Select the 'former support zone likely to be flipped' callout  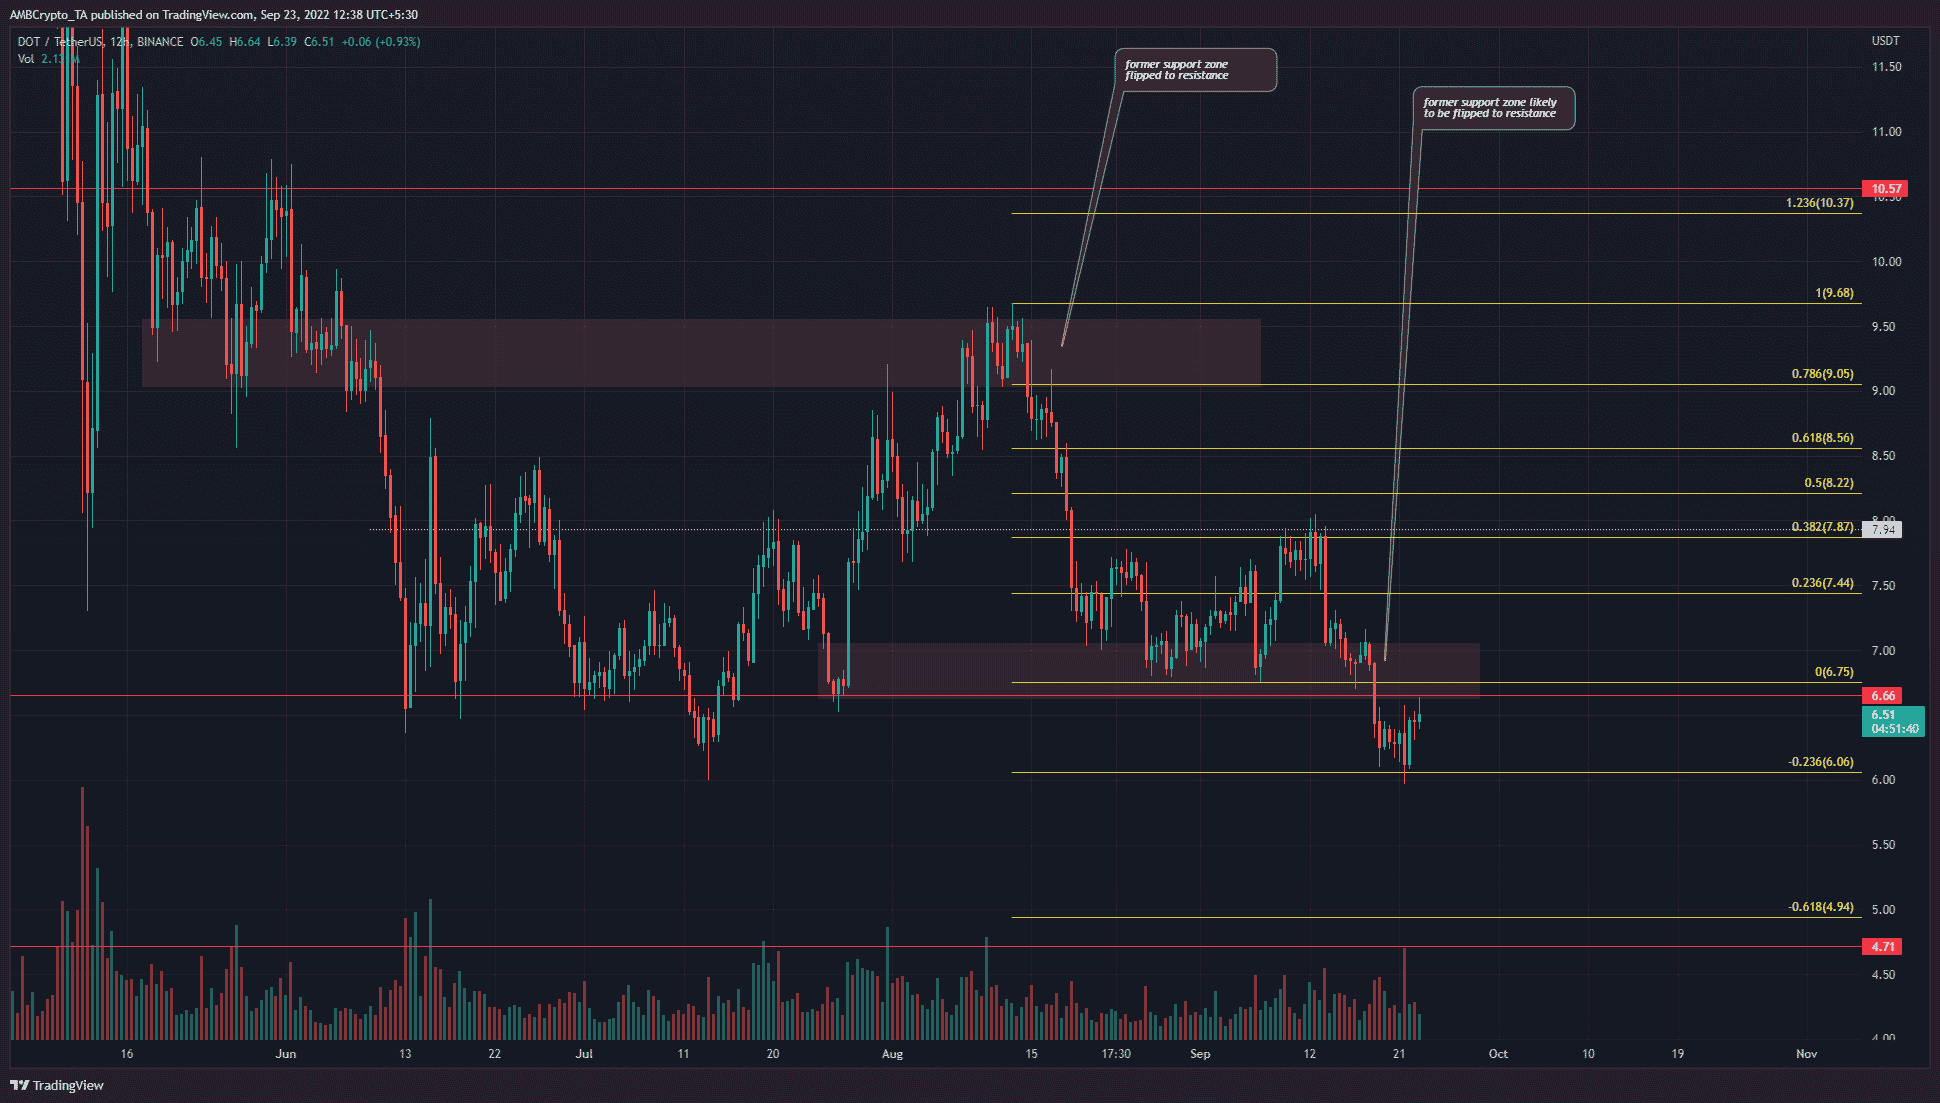[x=1494, y=108]
